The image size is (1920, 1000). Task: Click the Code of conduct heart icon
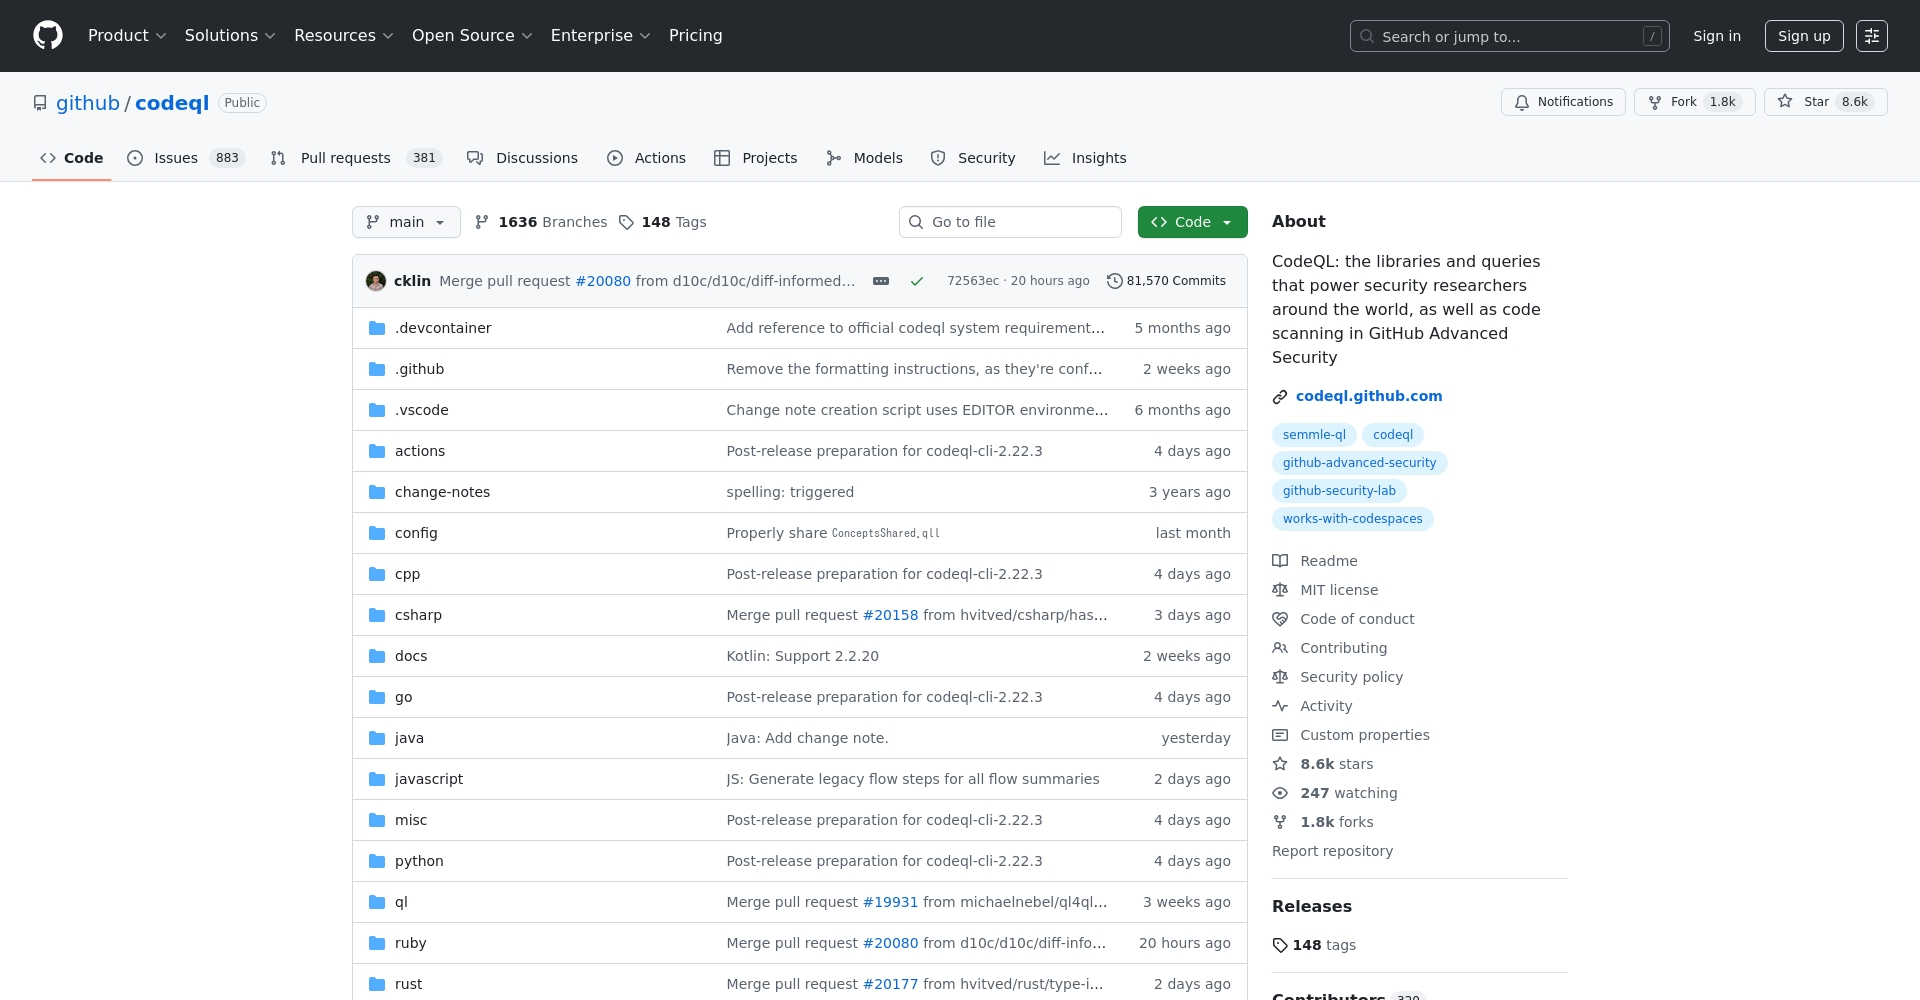[x=1280, y=619]
